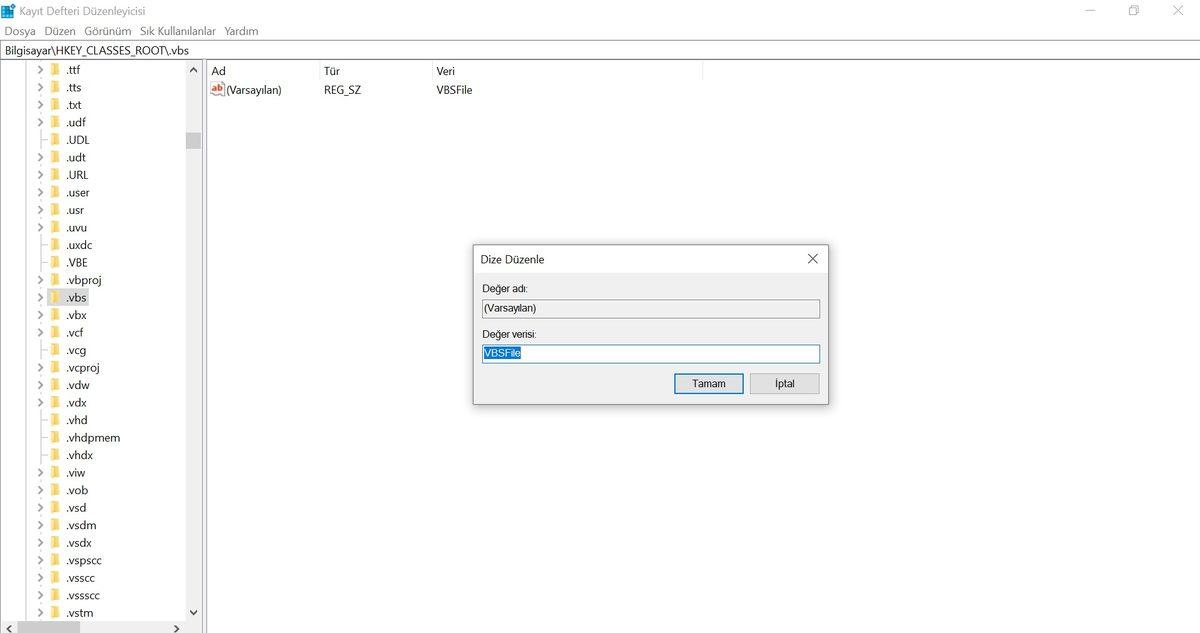Click the .txt key folder icon

(x=56, y=104)
